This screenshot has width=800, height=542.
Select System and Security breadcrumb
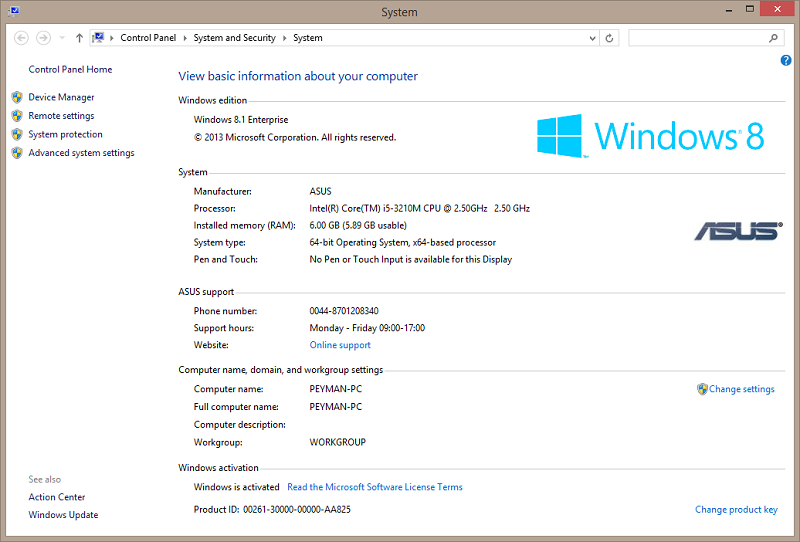pos(234,38)
